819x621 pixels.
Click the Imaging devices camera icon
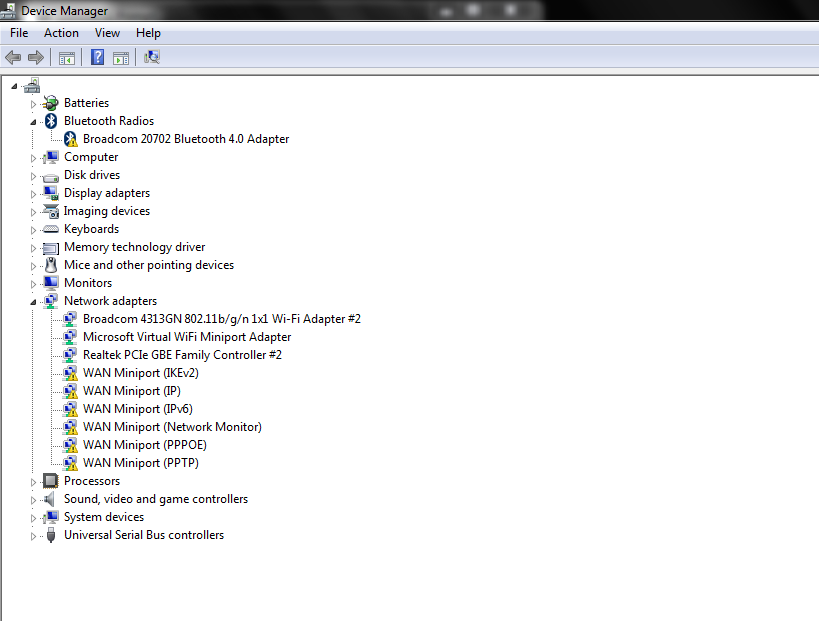pyautogui.click(x=51, y=211)
